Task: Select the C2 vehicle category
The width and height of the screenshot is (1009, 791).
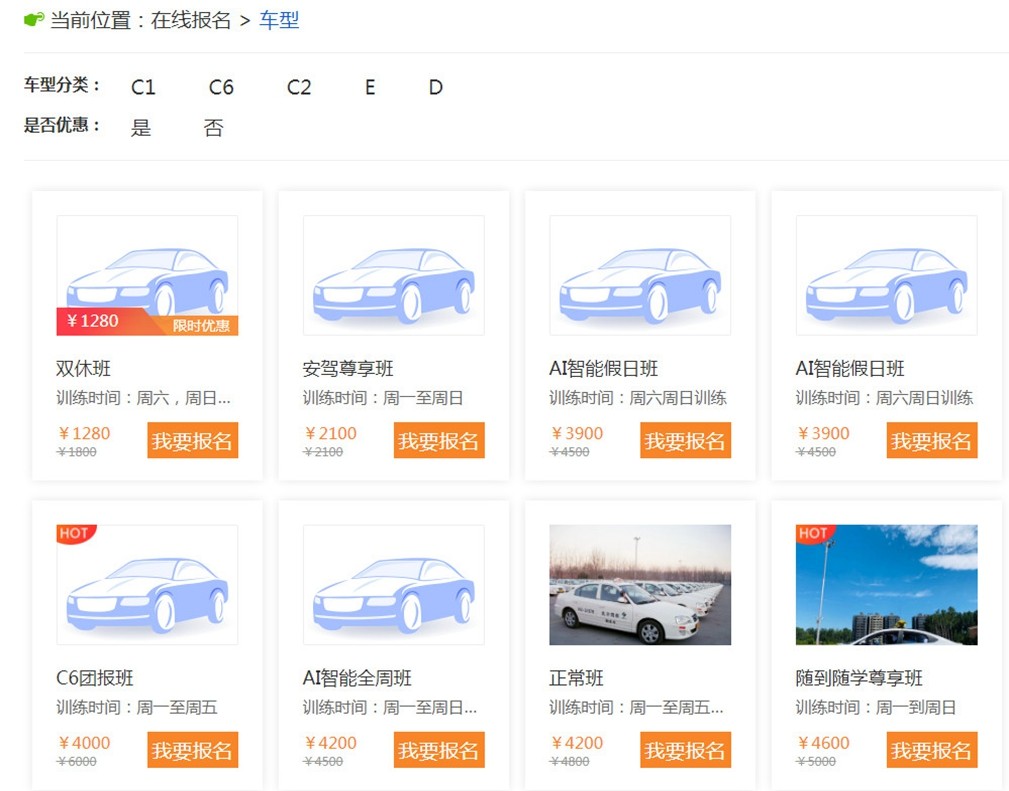Action: (x=299, y=87)
